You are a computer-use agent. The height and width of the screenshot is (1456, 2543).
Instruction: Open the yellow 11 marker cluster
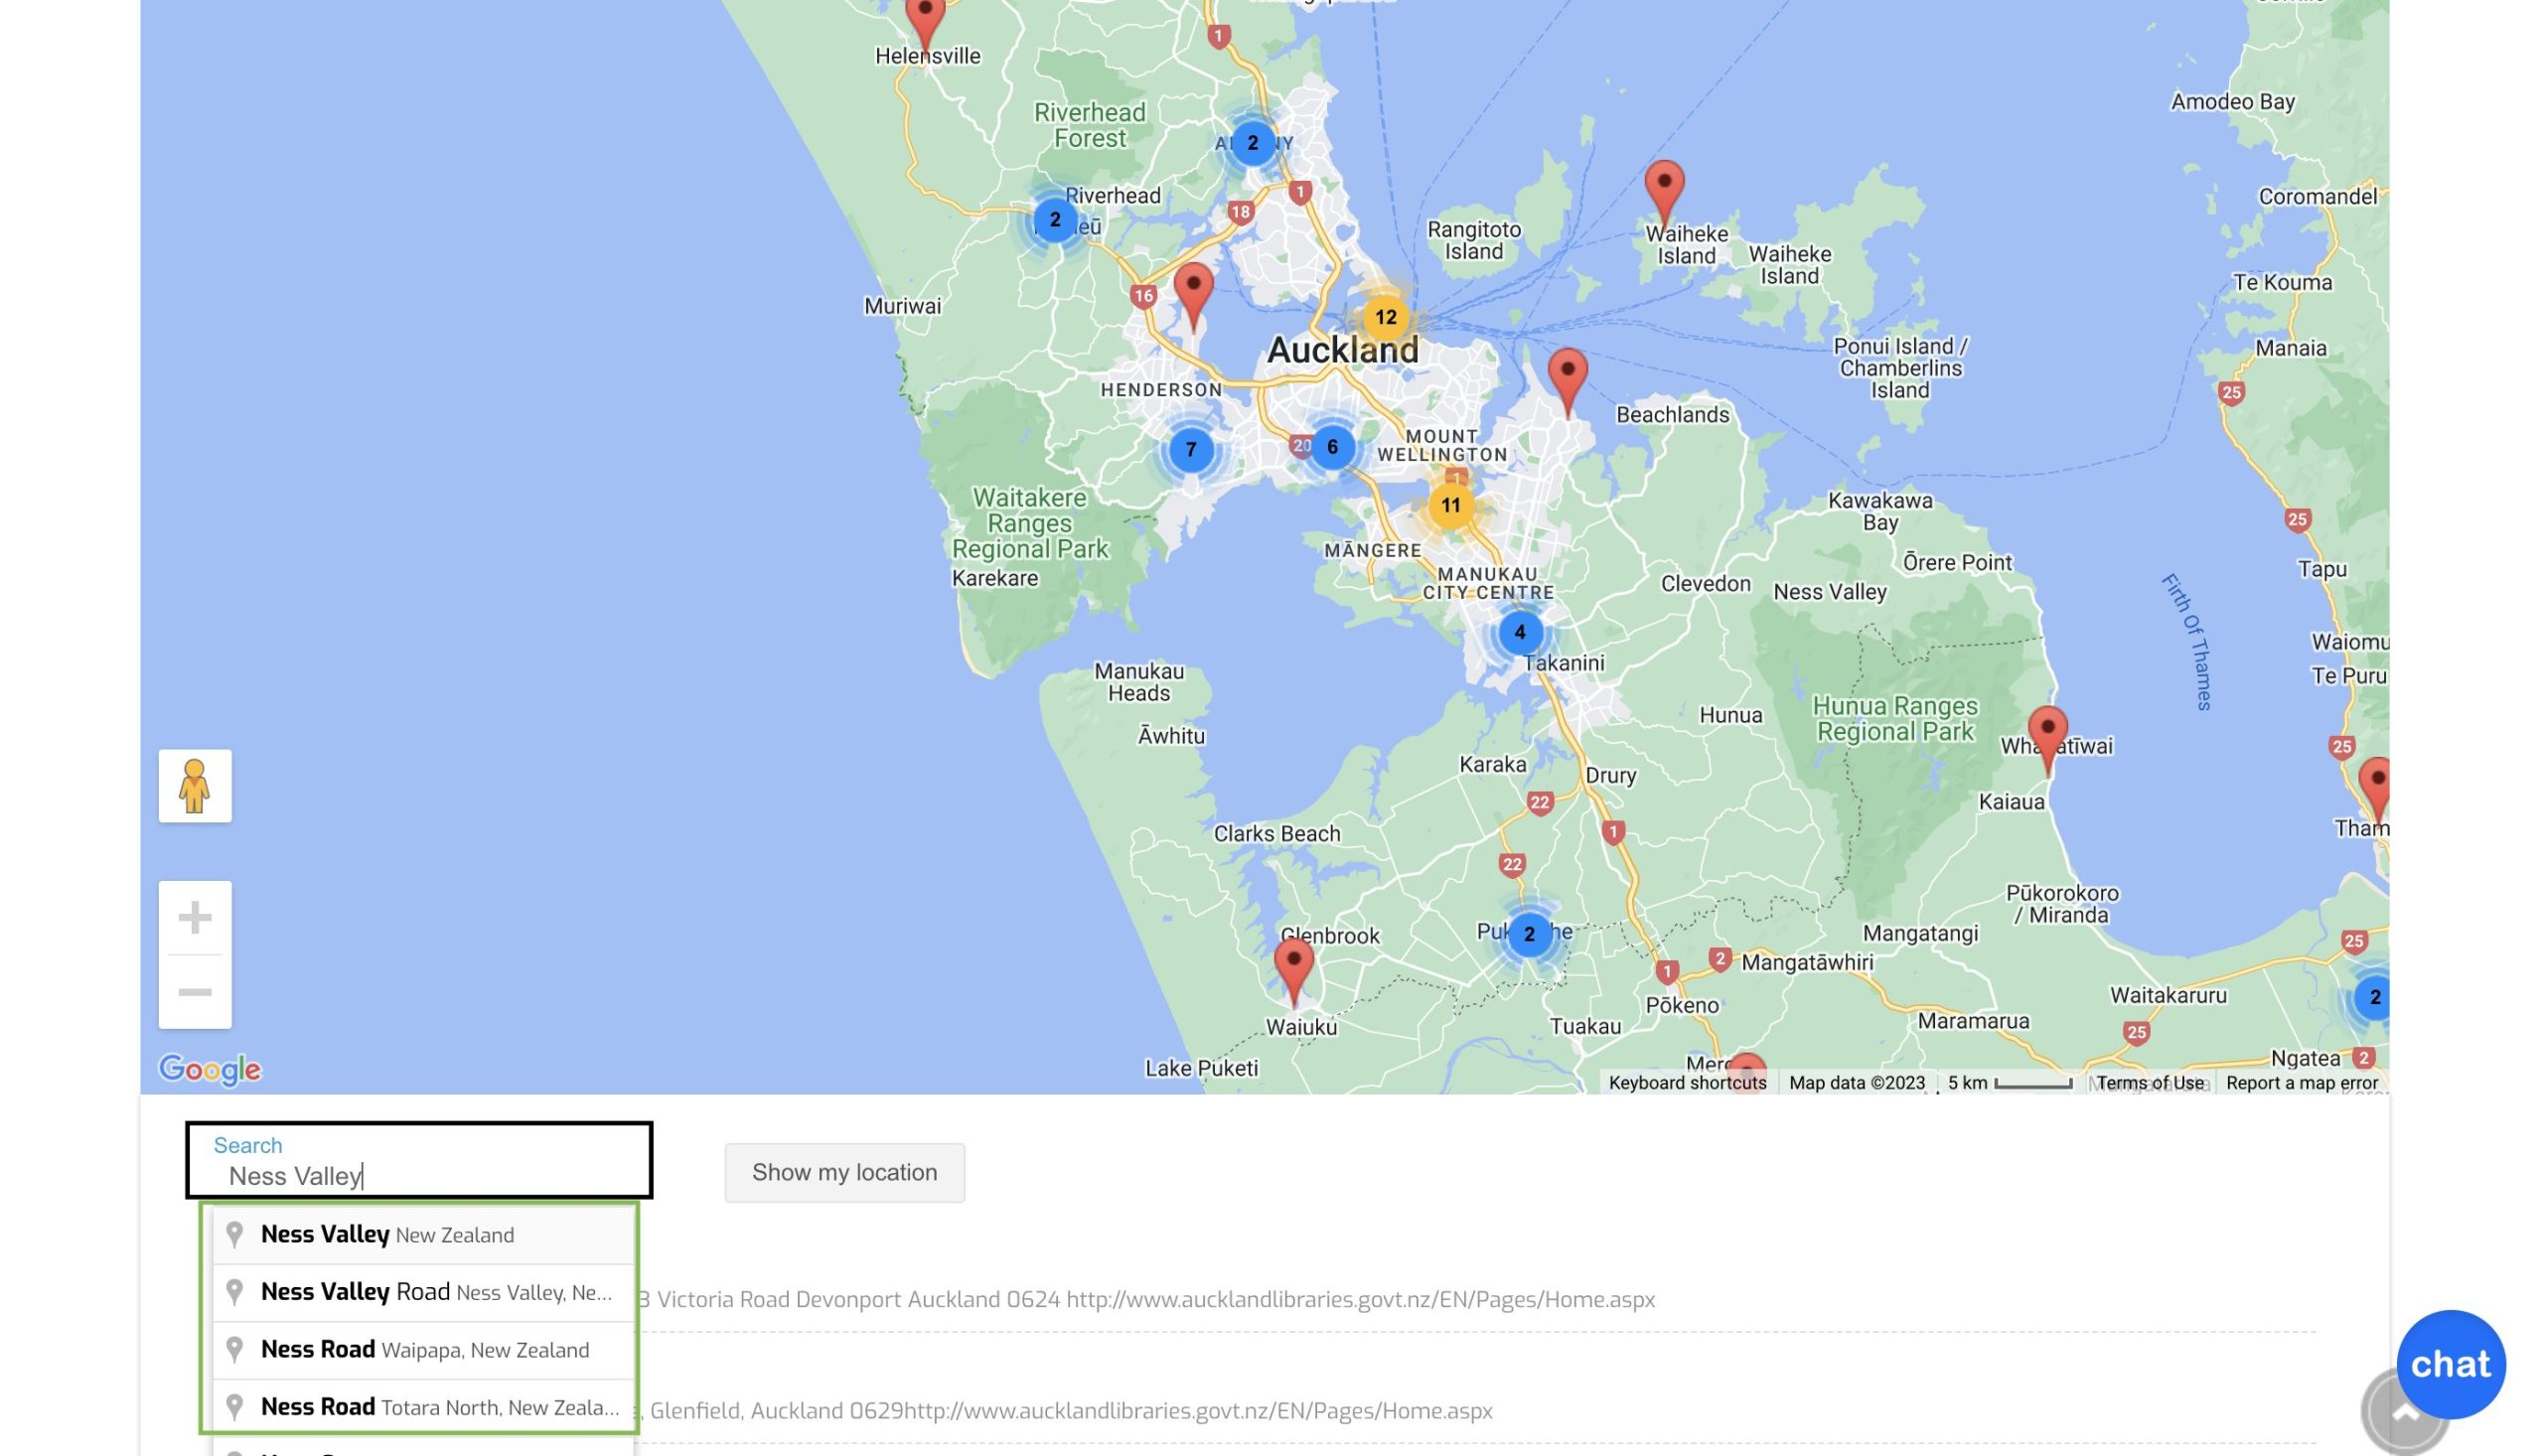(1450, 506)
